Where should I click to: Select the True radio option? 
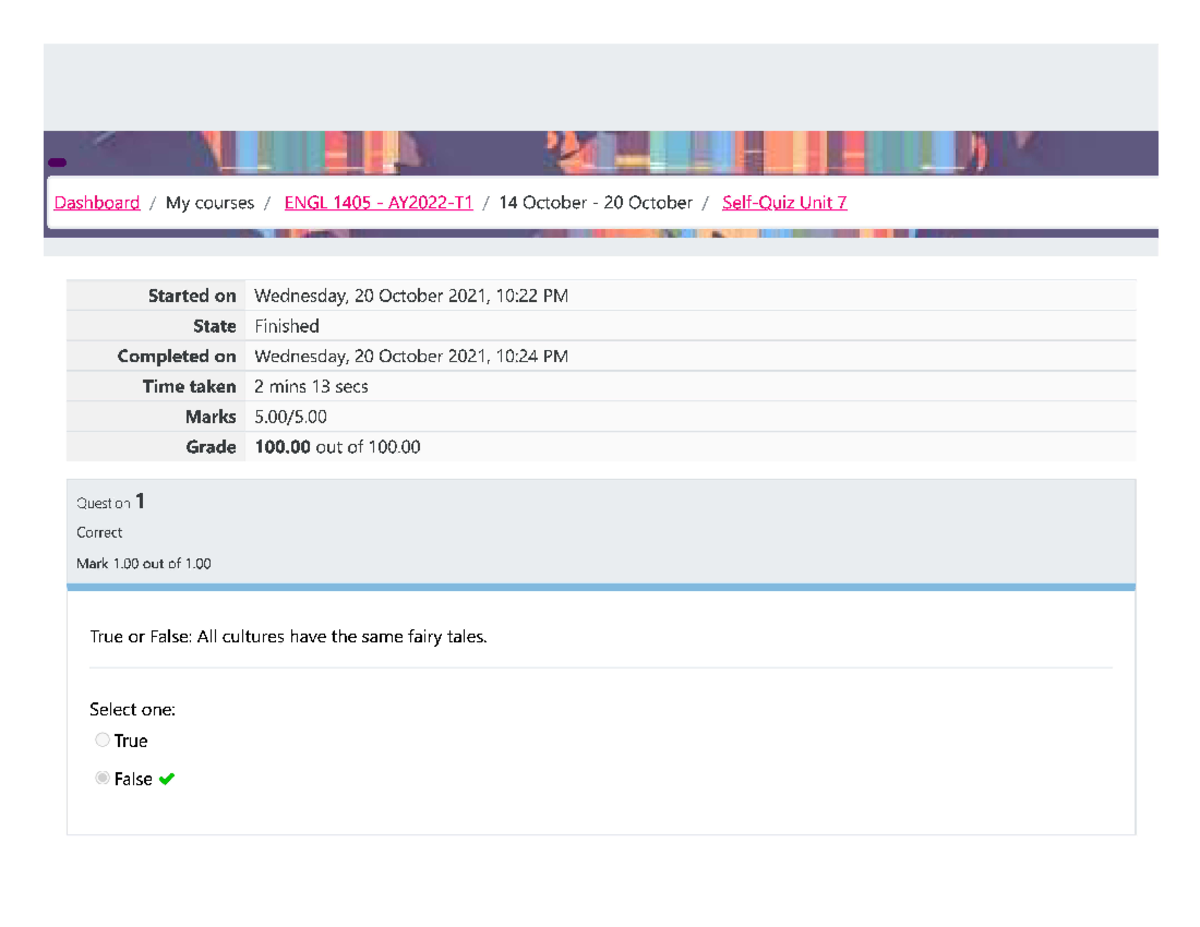[x=102, y=741]
